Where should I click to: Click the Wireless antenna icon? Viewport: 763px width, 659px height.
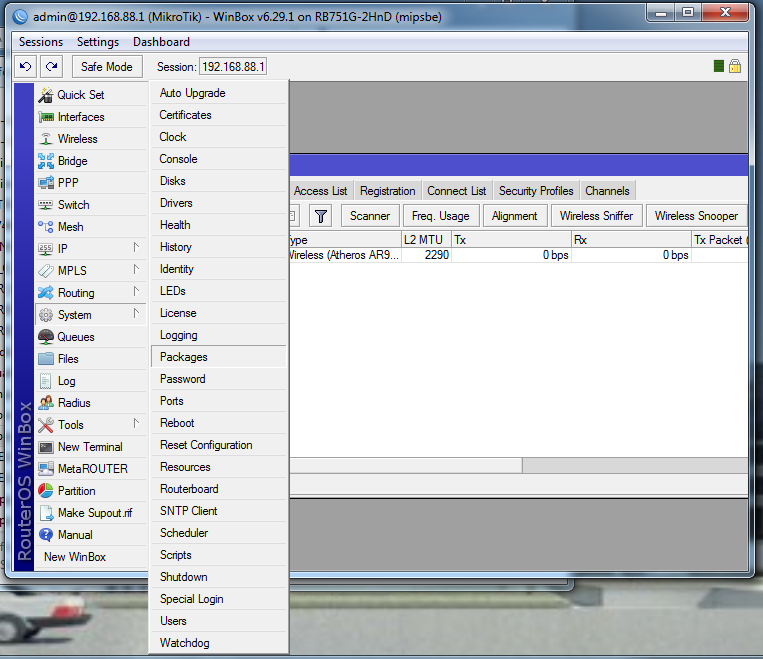46,139
